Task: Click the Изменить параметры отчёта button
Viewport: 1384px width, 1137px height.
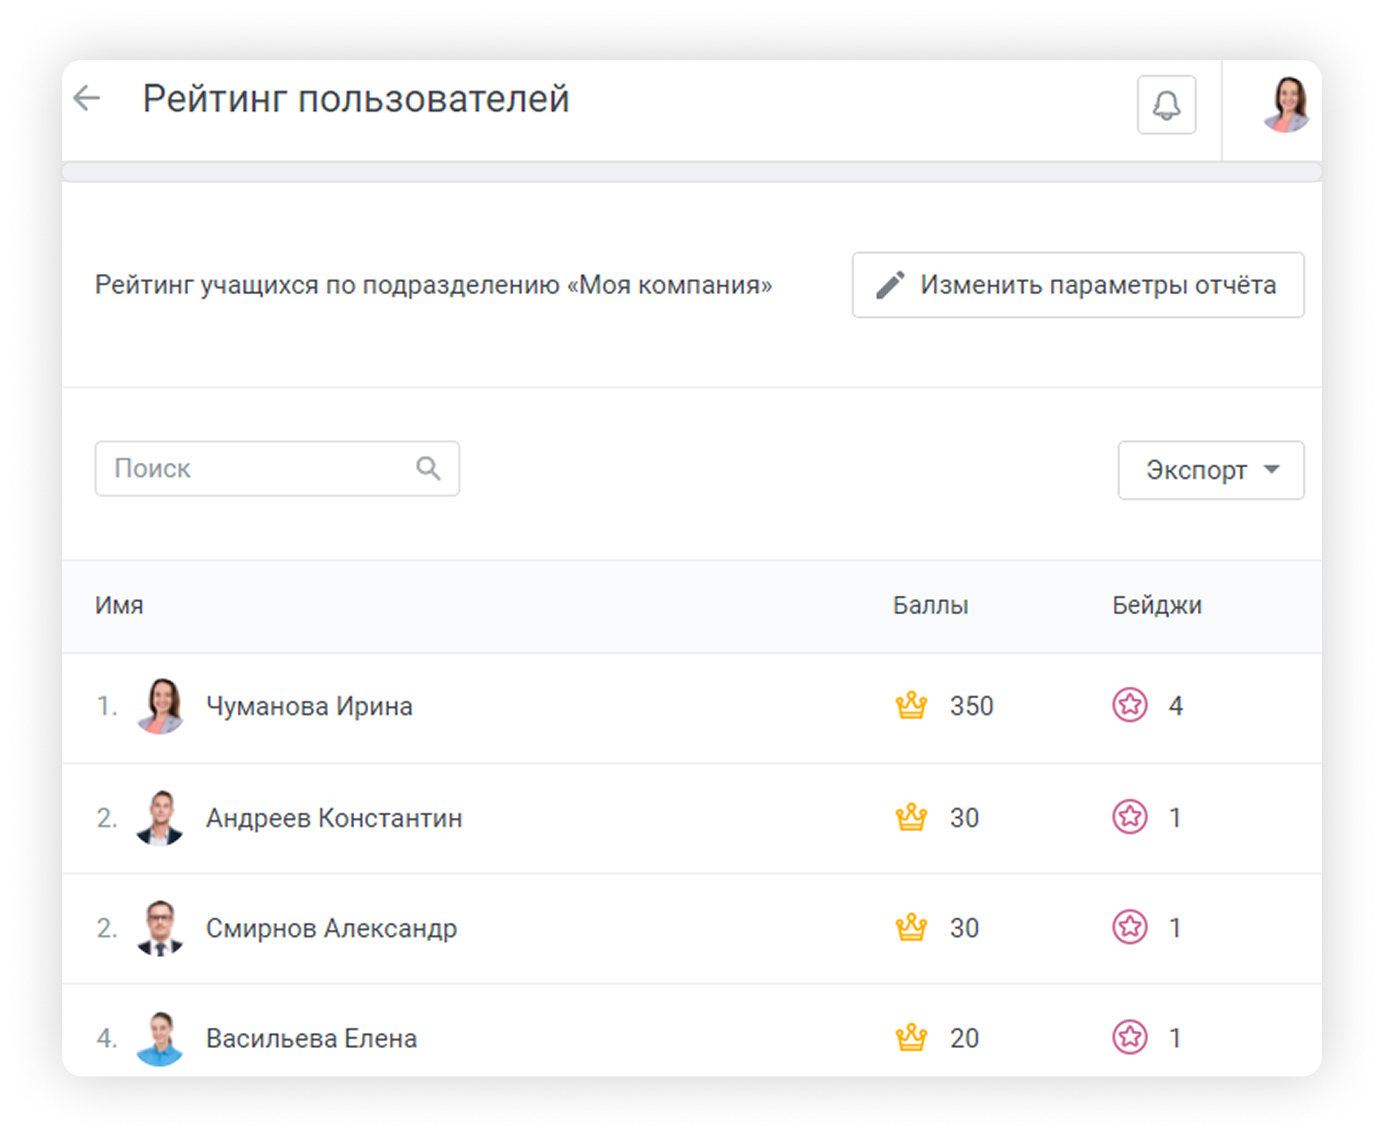Action: 1077,285
